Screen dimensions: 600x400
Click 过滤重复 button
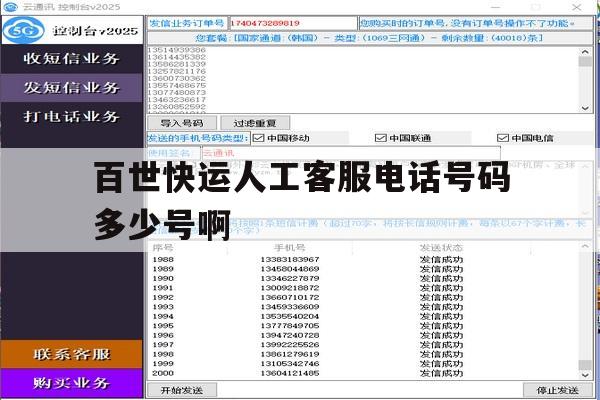[255, 123]
